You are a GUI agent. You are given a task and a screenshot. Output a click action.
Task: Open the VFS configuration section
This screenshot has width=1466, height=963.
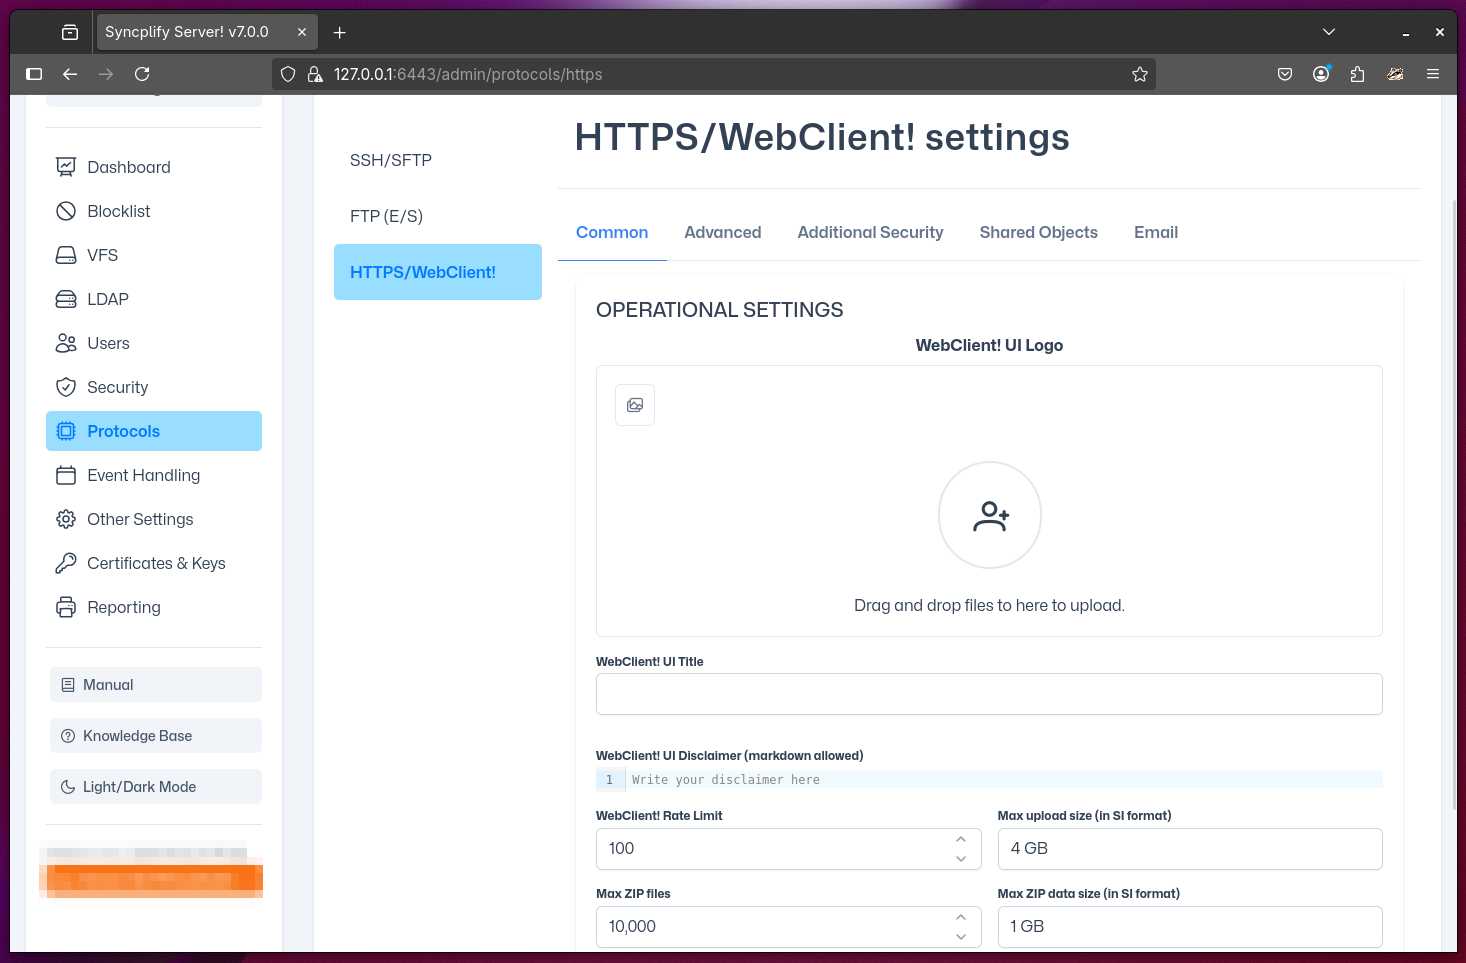(x=100, y=255)
